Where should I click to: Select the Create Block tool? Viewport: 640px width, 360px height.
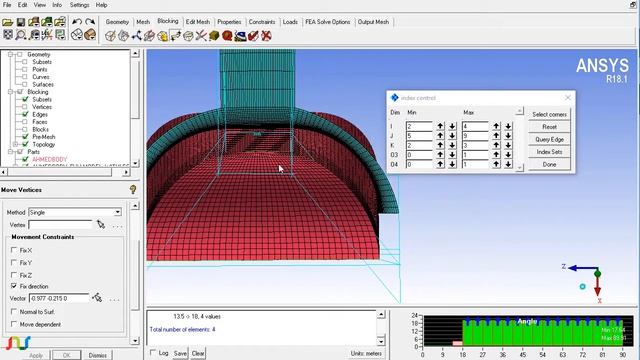tap(110, 36)
